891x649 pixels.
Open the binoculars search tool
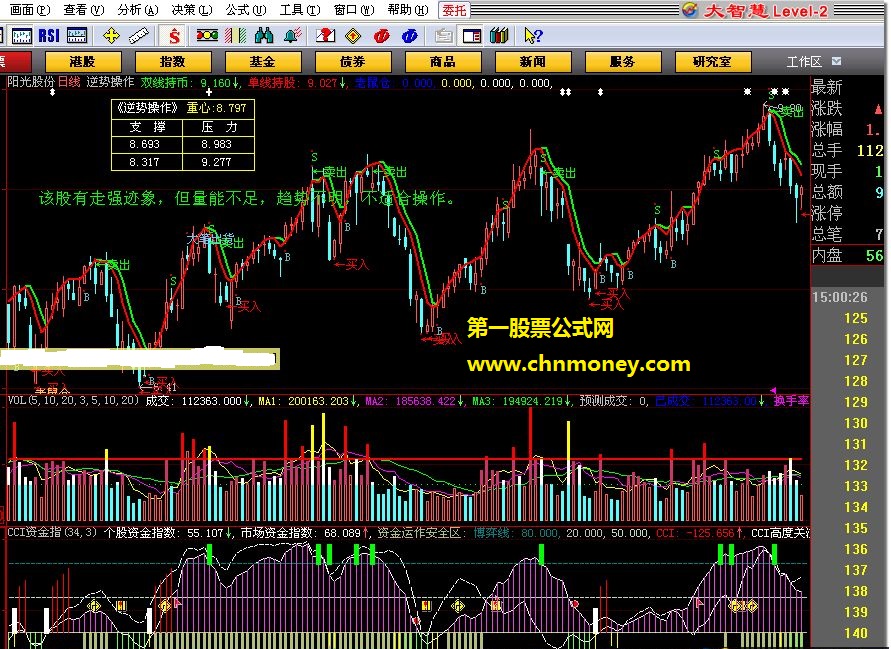(264, 36)
